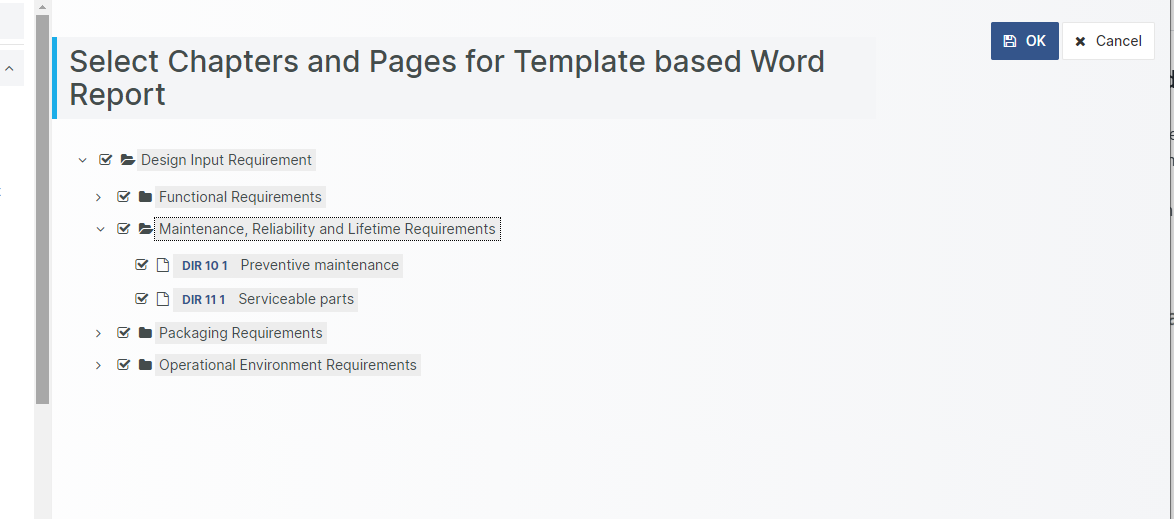Image resolution: width=1174 pixels, height=519 pixels.
Task: Toggle the Serviceable parts checkbox
Action: coord(141,299)
